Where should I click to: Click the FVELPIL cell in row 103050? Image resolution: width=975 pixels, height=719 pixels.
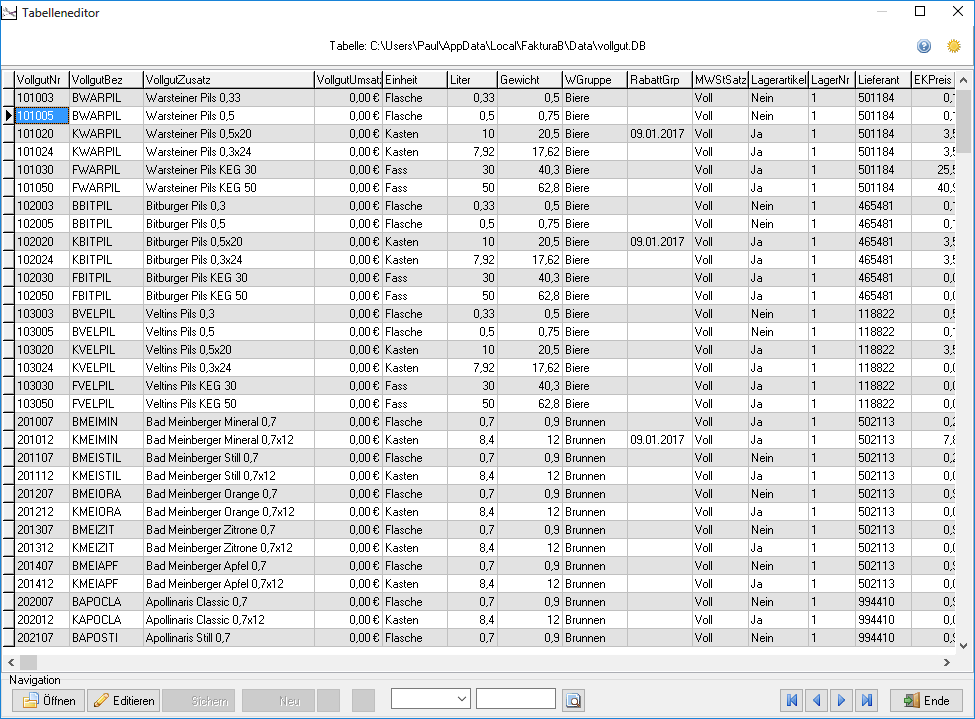106,404
